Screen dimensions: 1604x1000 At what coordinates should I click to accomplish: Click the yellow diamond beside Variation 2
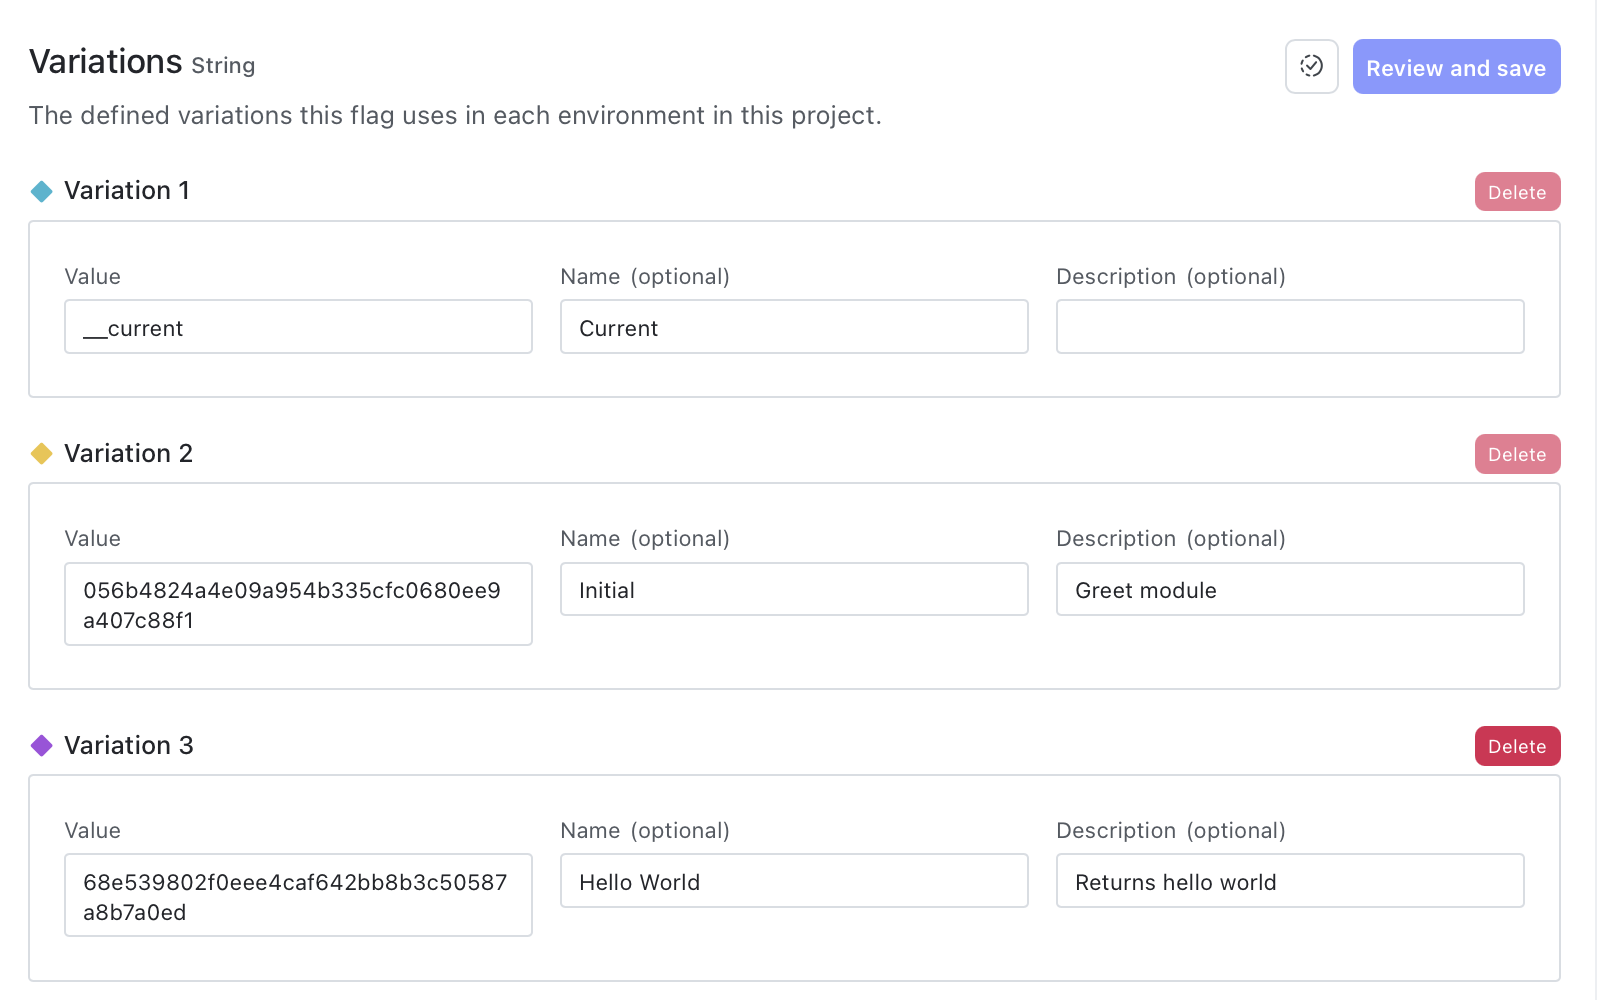tap(41, 454)
